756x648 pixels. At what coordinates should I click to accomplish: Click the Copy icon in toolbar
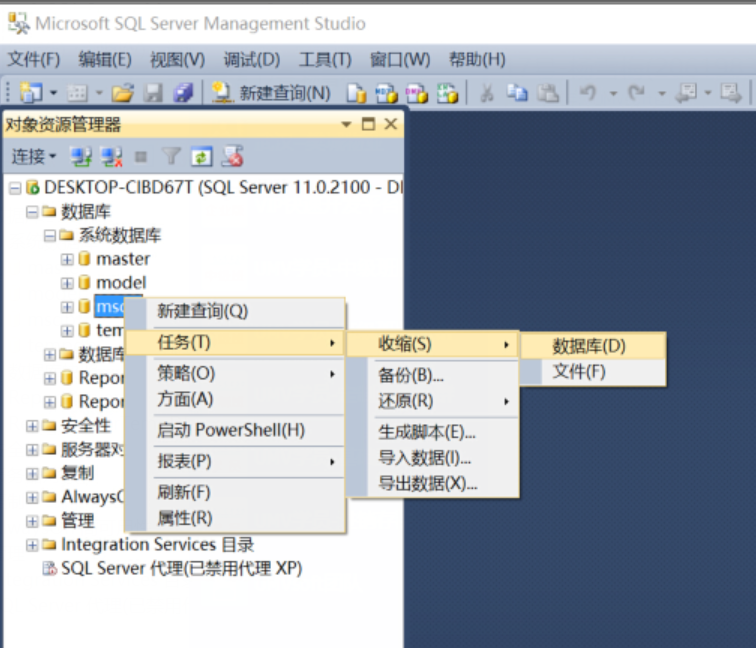[x=517, y=93]
